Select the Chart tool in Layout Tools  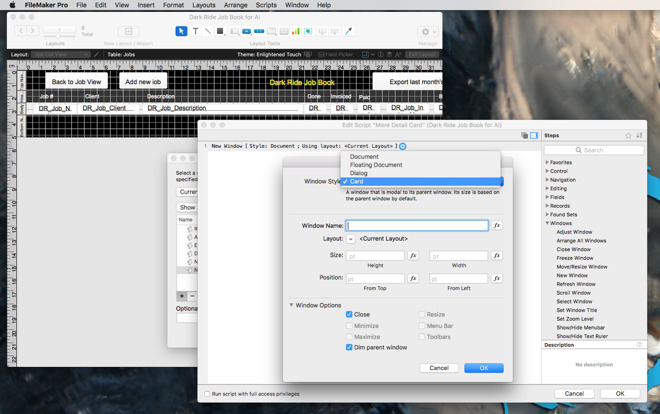click(x=295, y=32)
